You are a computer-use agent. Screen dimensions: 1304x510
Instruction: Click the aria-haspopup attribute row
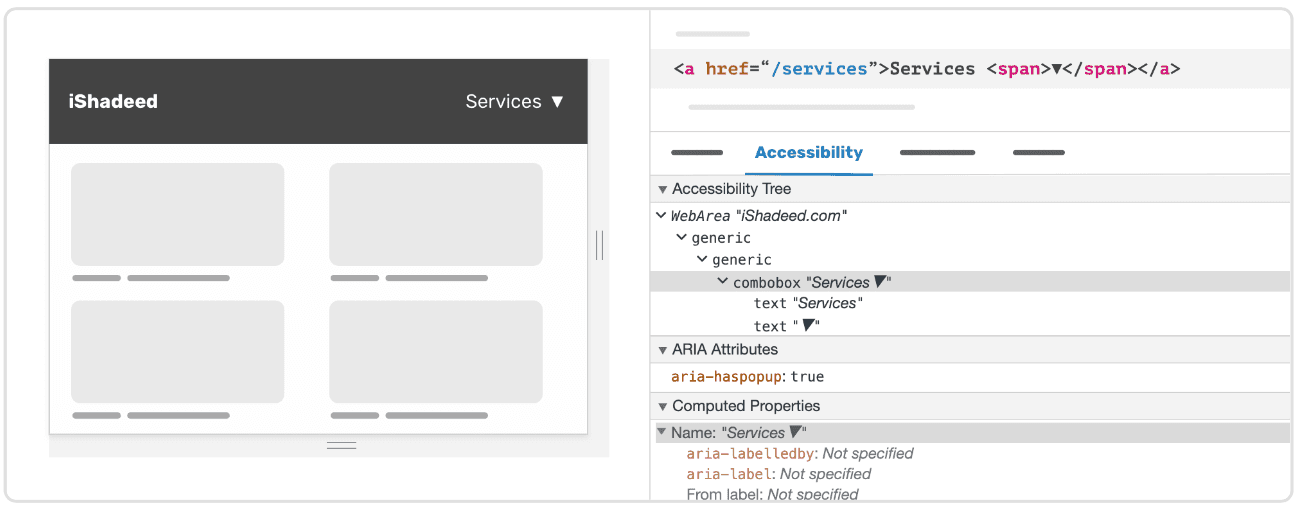pyautogui.click(x=747, y=377)
